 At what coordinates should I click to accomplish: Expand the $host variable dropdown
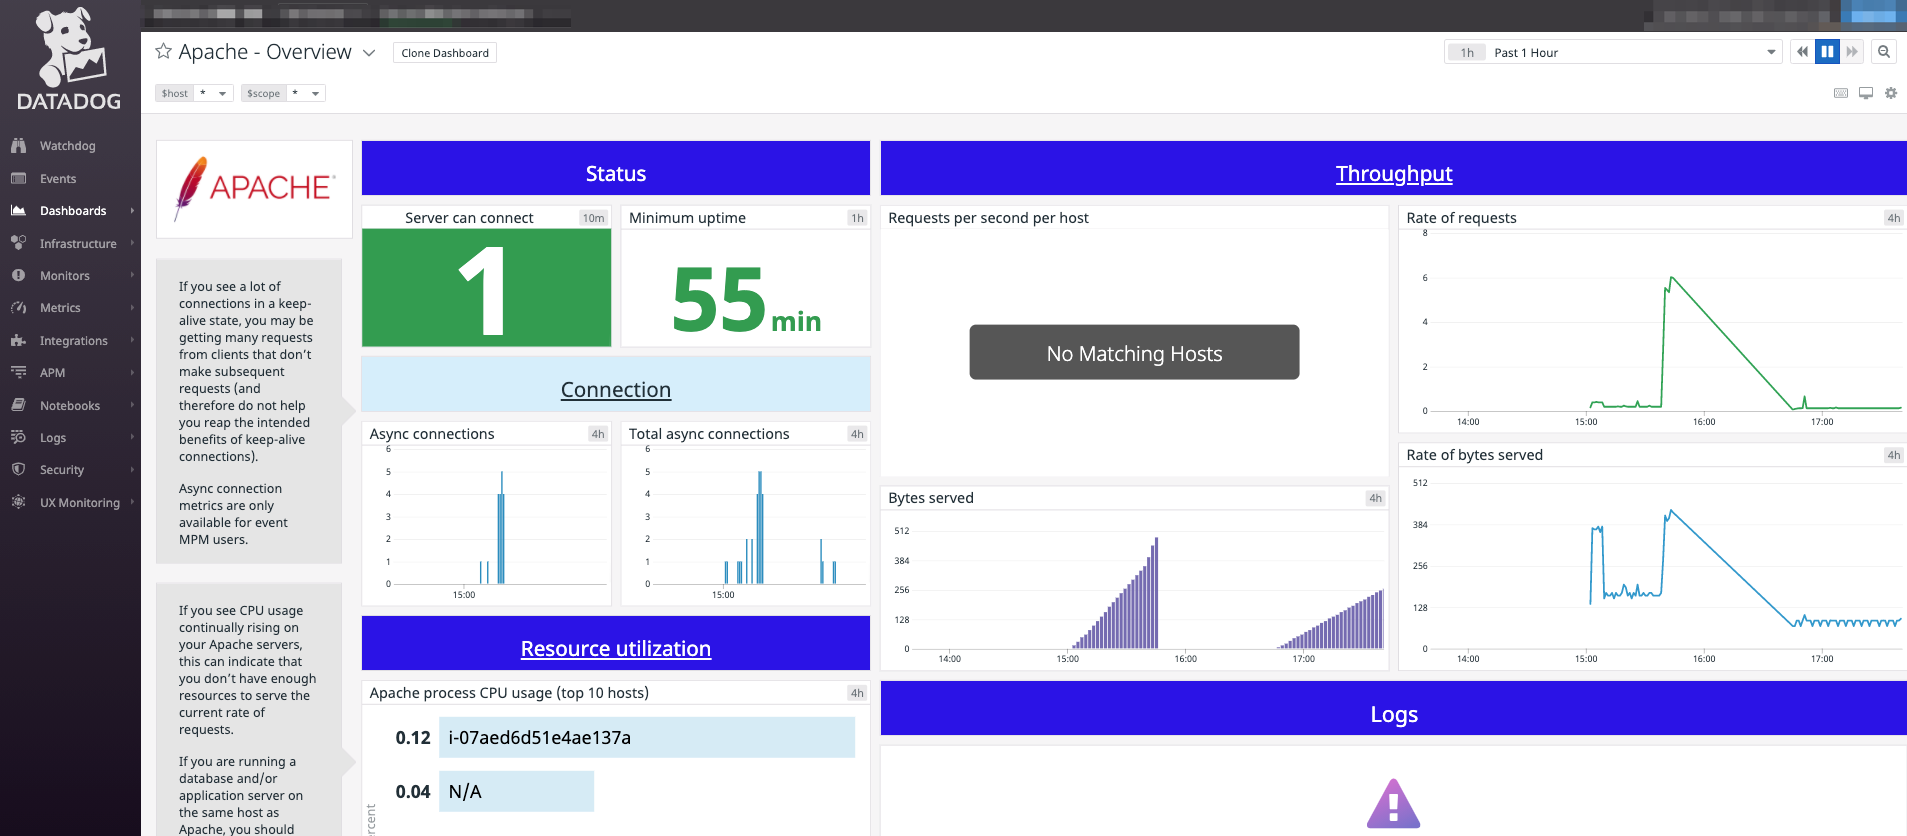pyautogui.click(x=222, y=93)
